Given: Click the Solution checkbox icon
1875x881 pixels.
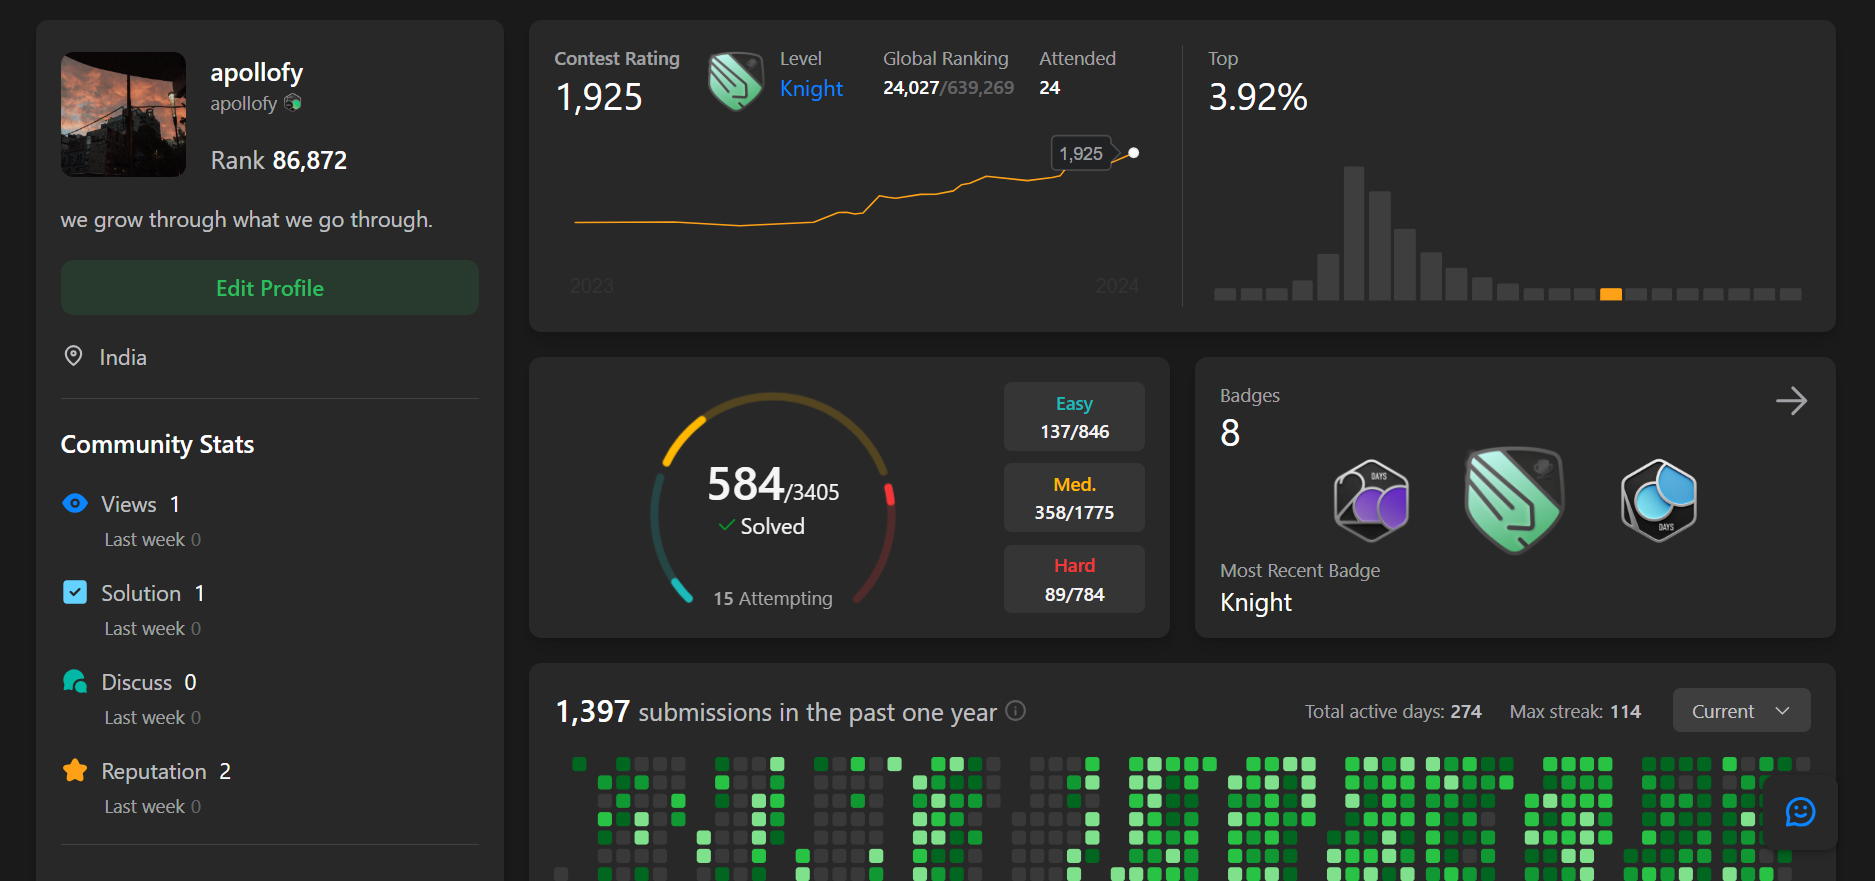Looking at the screenshot, I should tap(75, 592).
